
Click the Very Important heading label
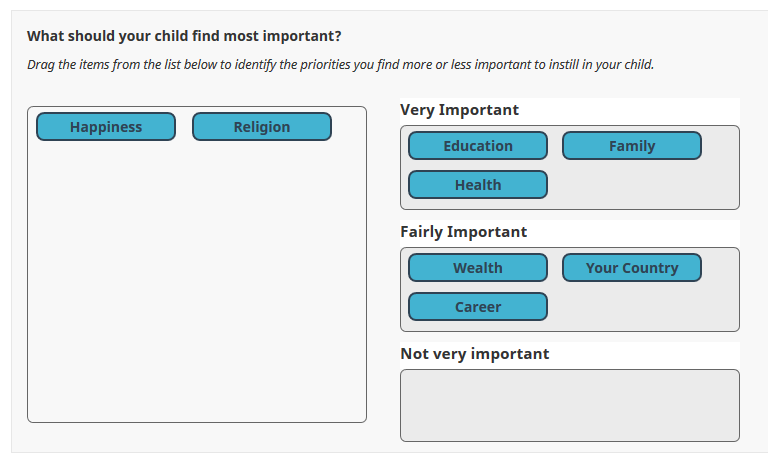click(x=459, y=110)
